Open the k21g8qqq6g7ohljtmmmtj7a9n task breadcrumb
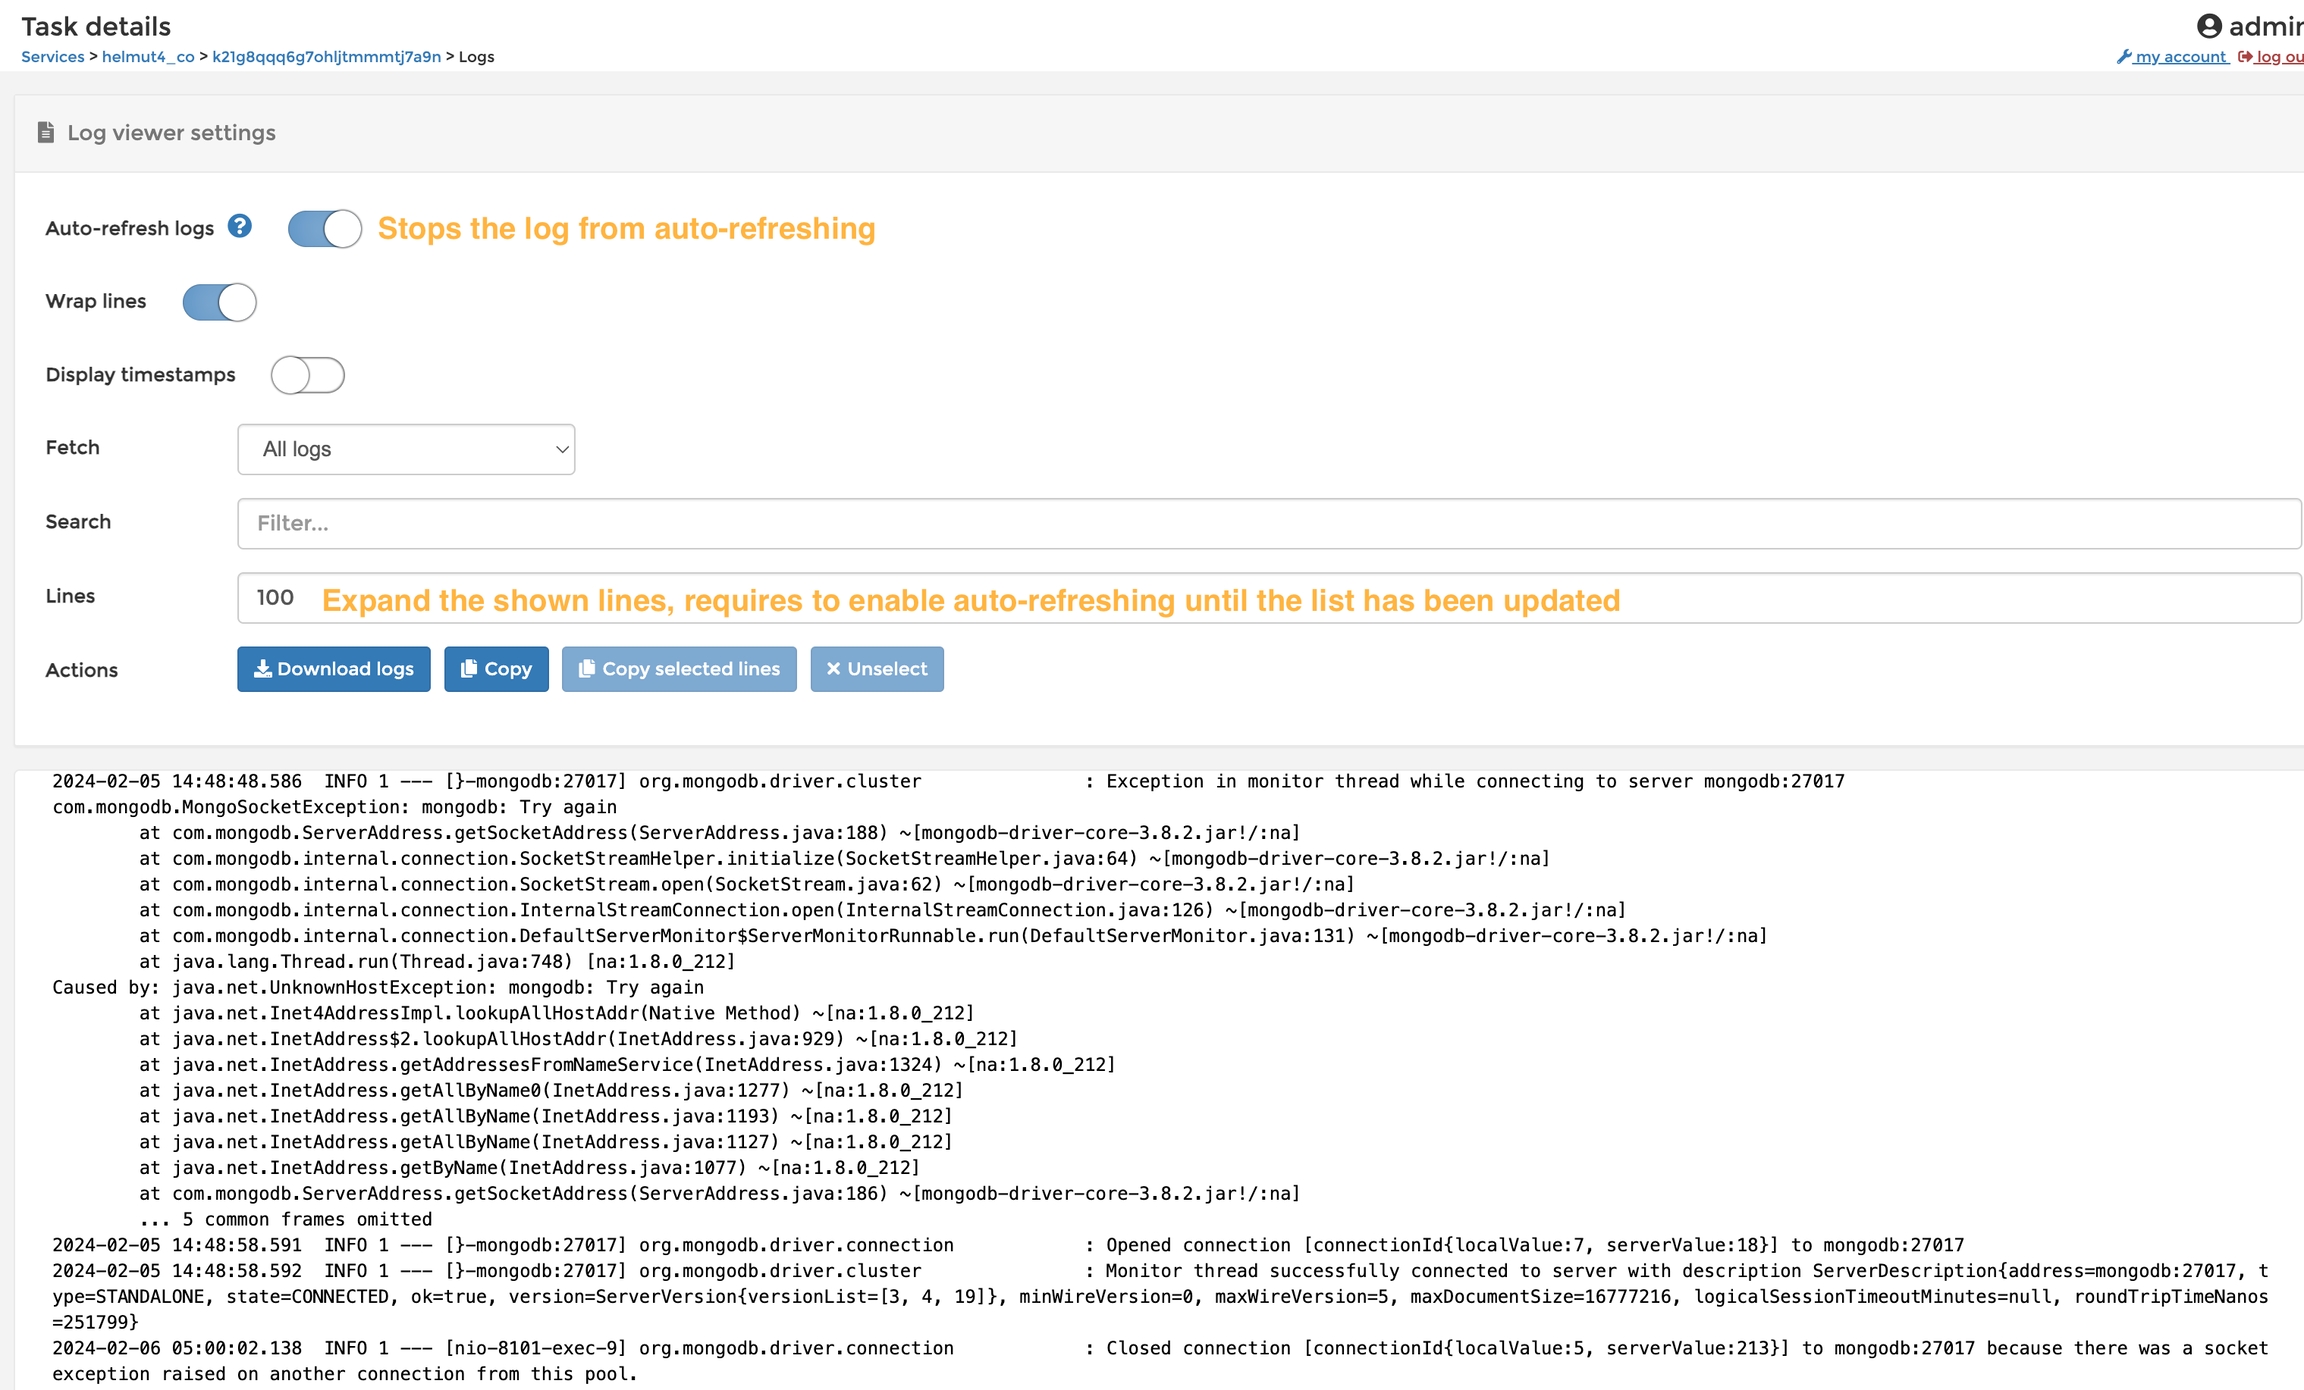This screenshot has width=2304, height=1390. (x=326, y=57)
